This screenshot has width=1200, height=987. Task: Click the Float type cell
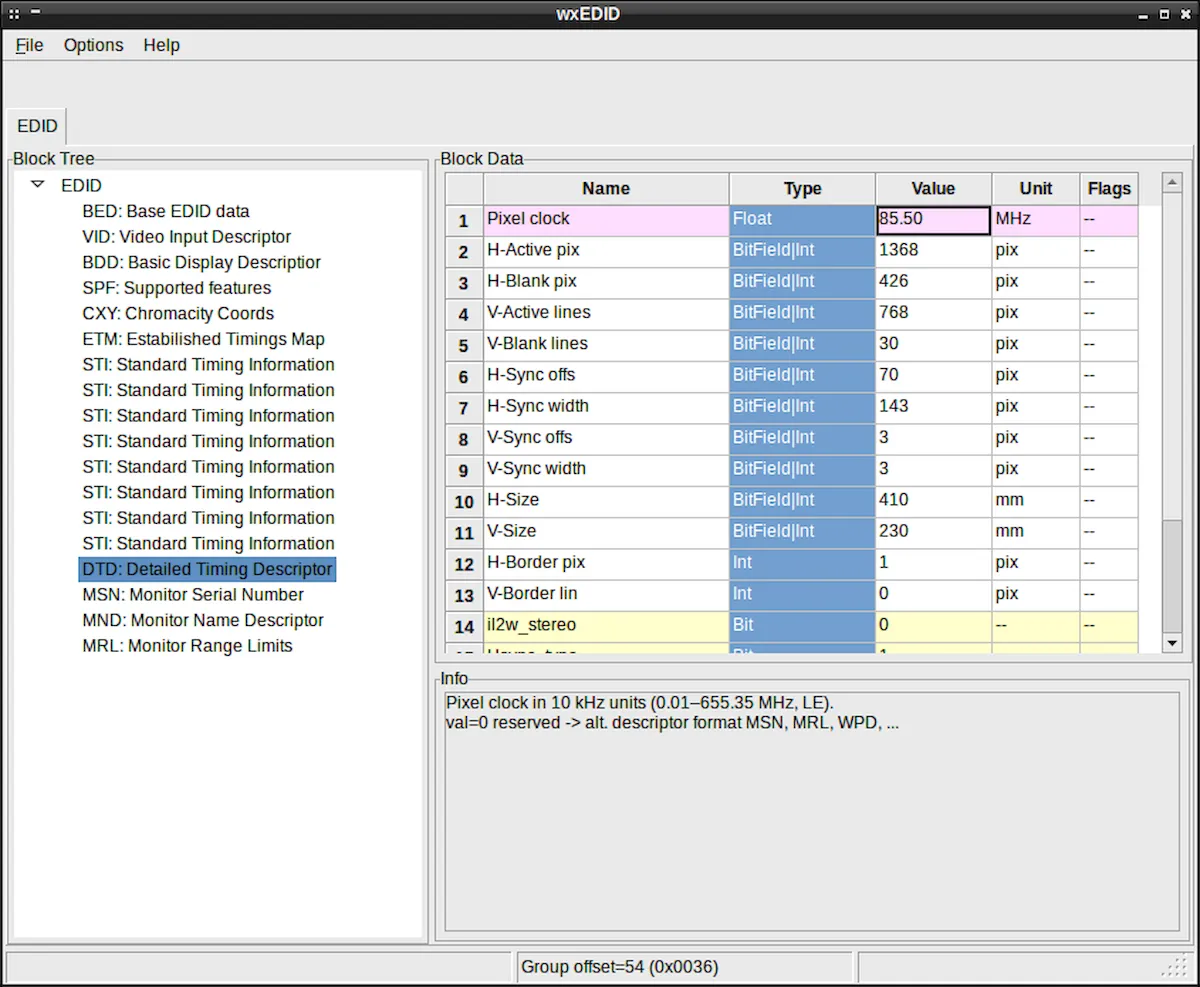pyautogui.click(x=802, y=219)
